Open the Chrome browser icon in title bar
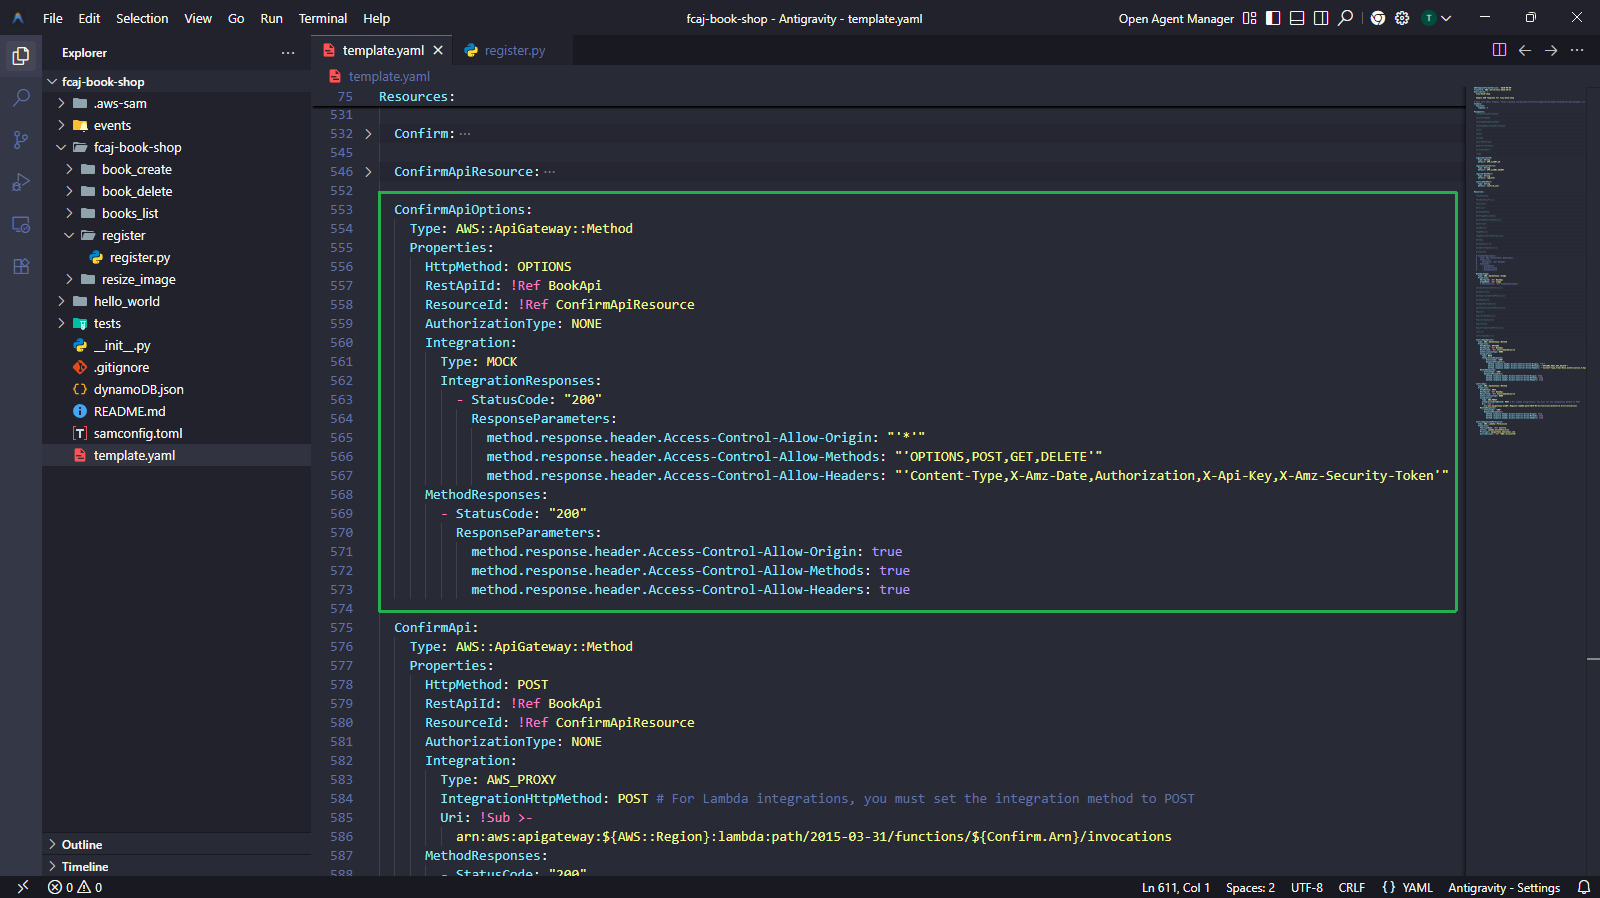 [x=1378, y=18]
